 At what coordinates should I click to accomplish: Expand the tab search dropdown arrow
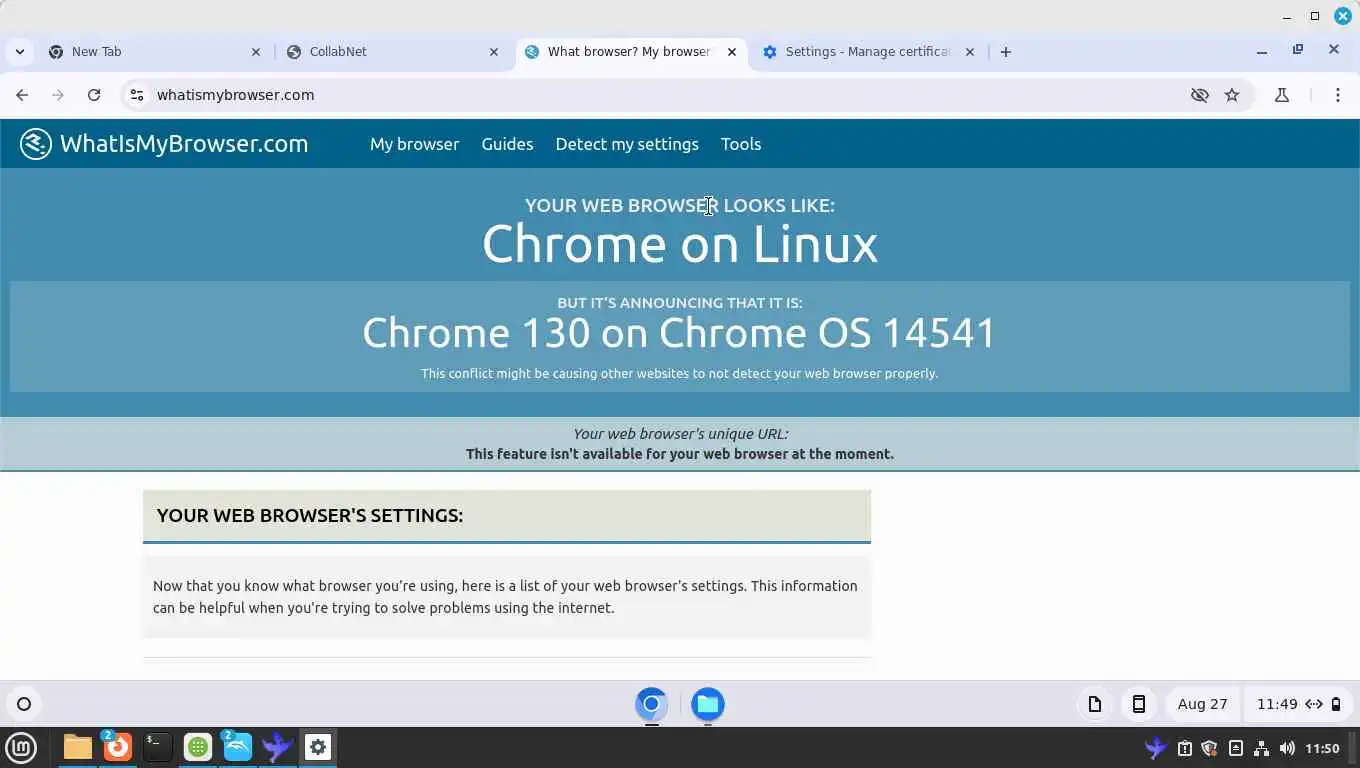(20, 52)
